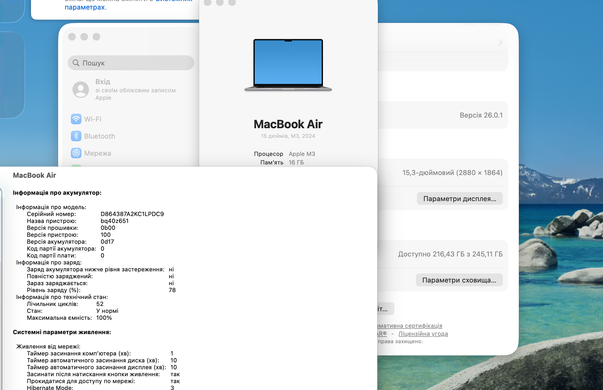Click the 15 дюймів, M3, 2024 subtitle
The width and height of the screenshot is (603, 390).
coord(288,136)
